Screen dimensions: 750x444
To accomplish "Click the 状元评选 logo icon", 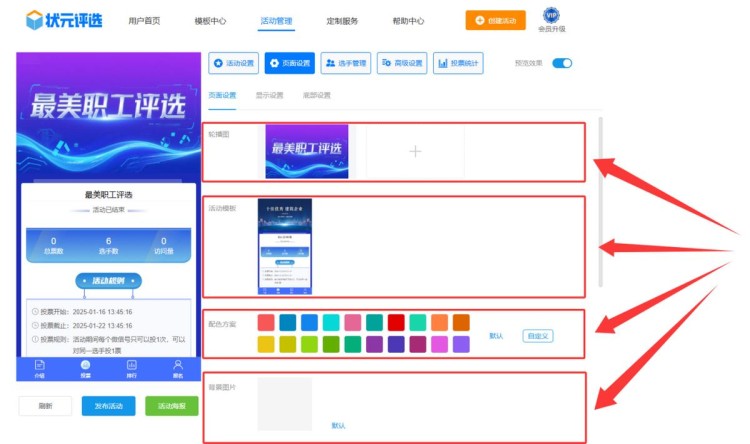I will tap(35, 19).
